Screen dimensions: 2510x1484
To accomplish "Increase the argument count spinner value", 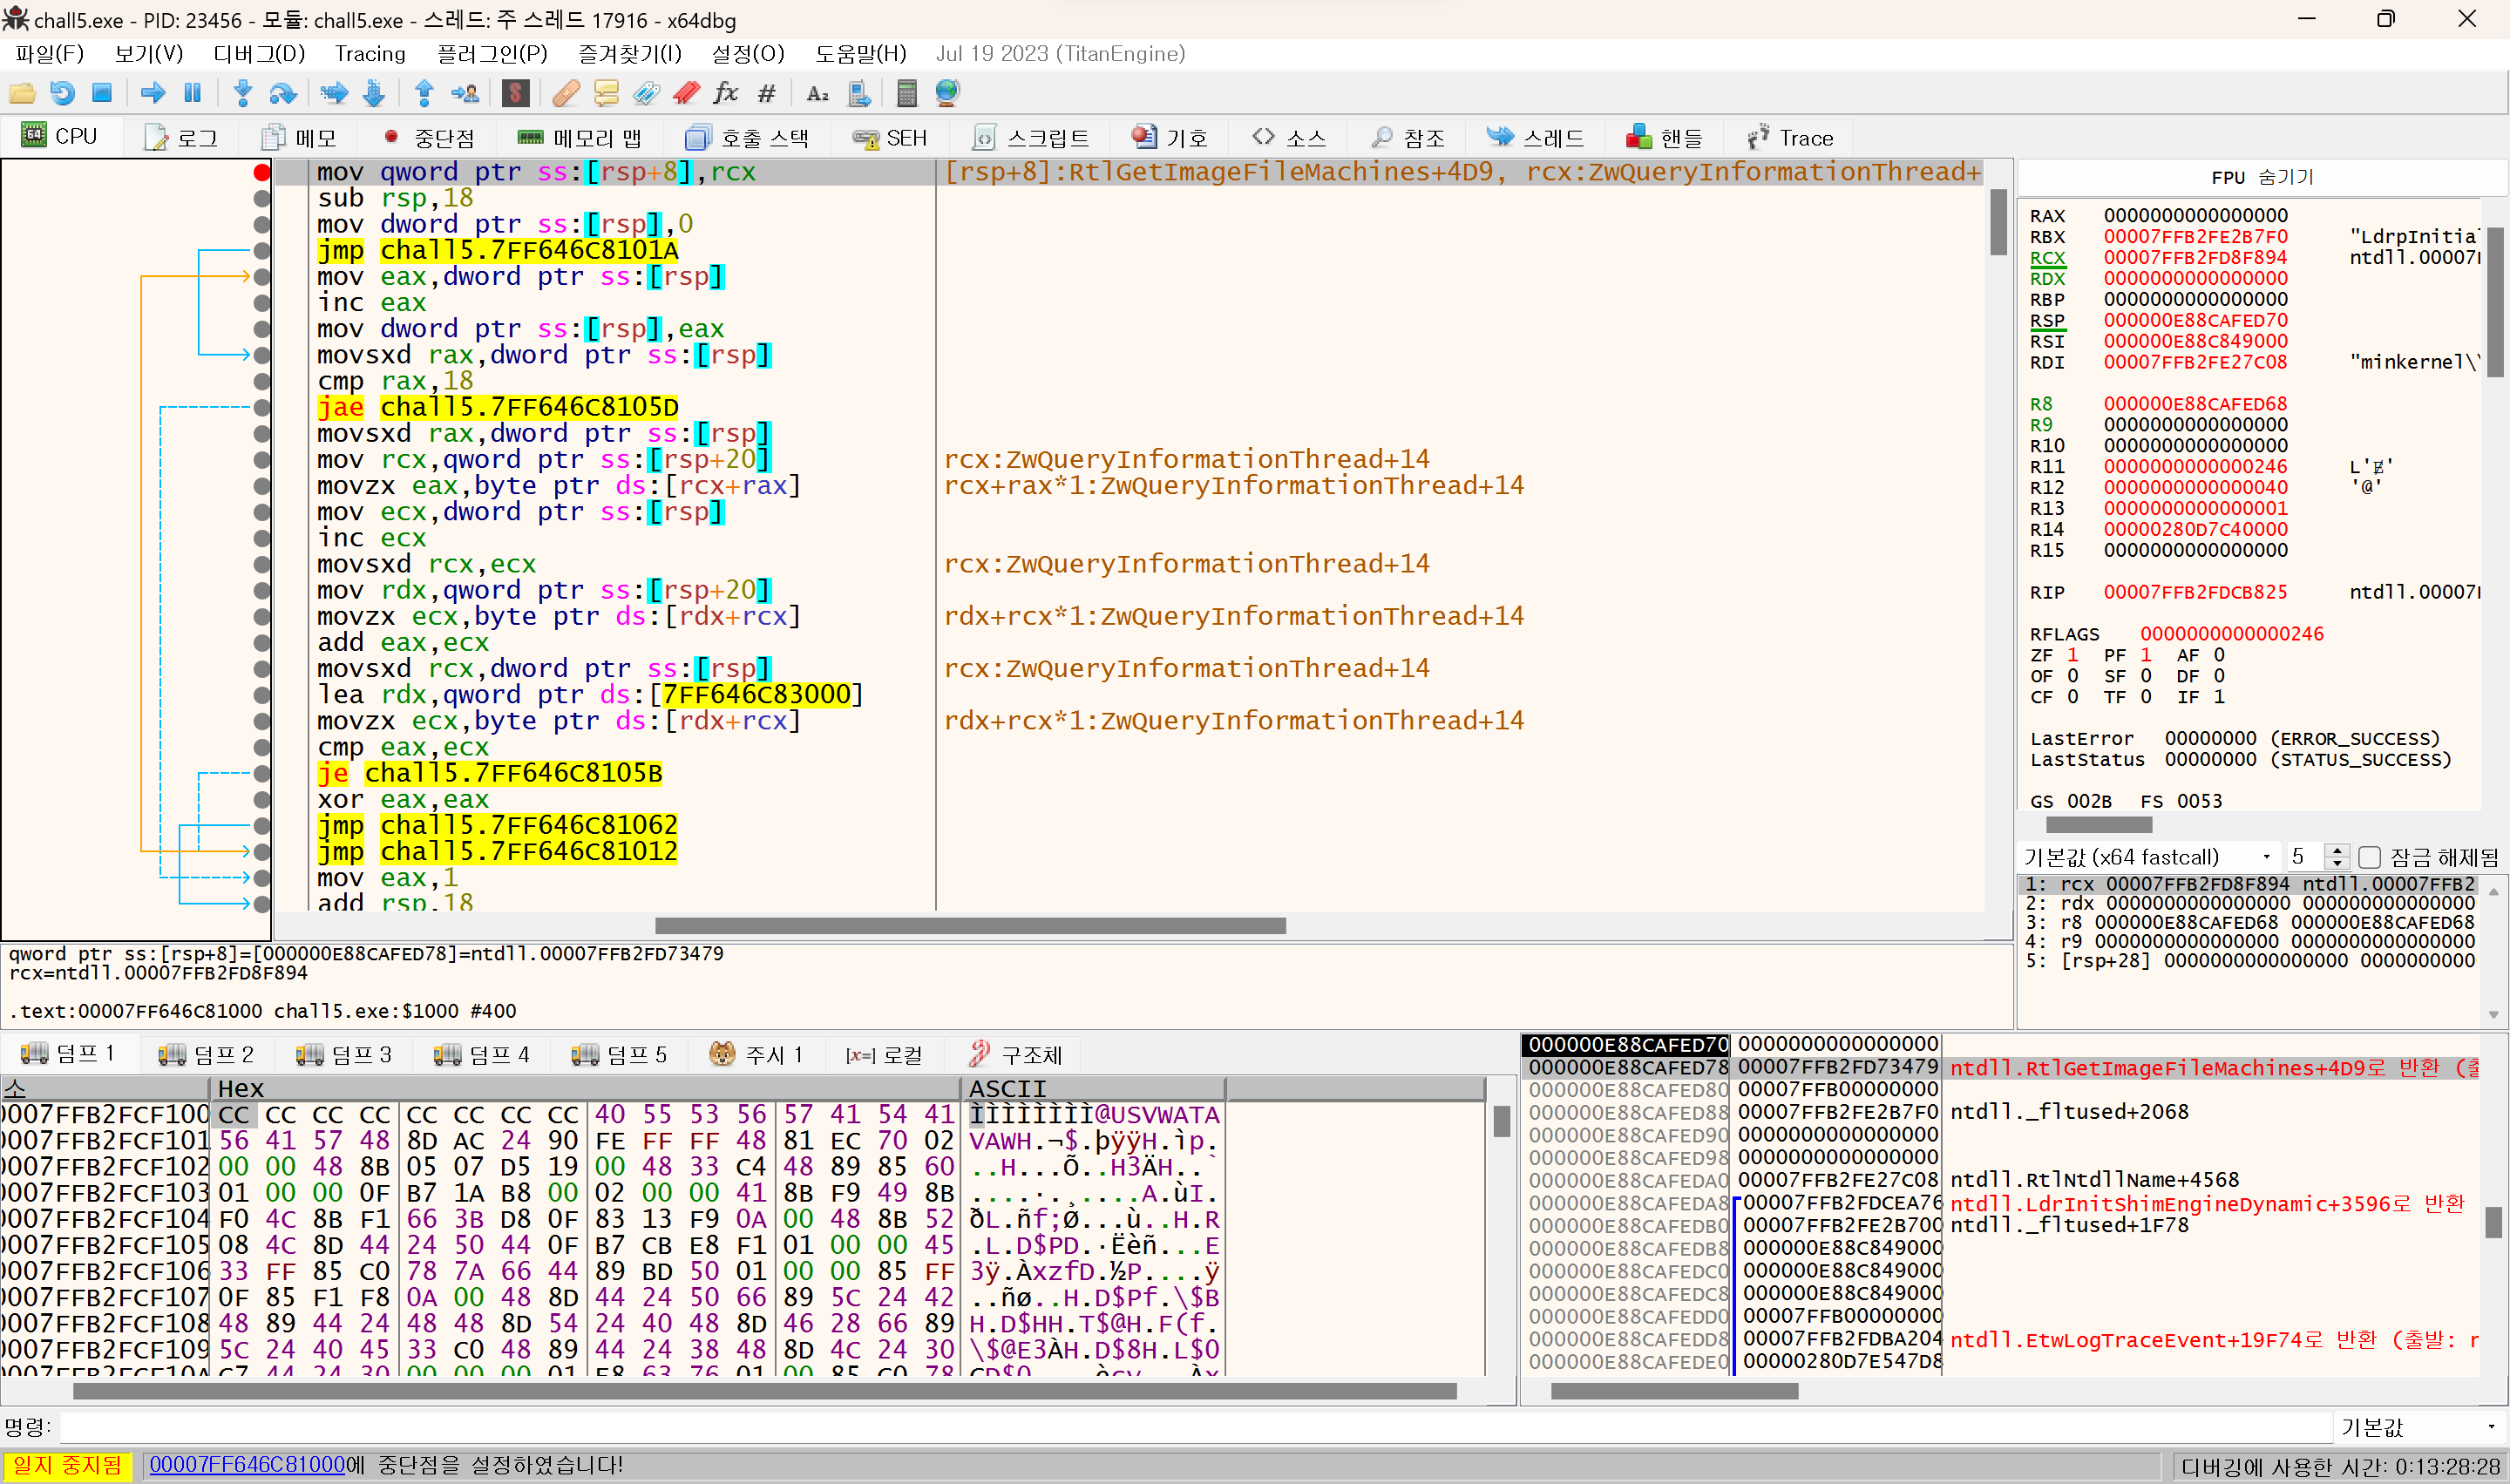I will pyautogui.click(x=2336, y=850).
